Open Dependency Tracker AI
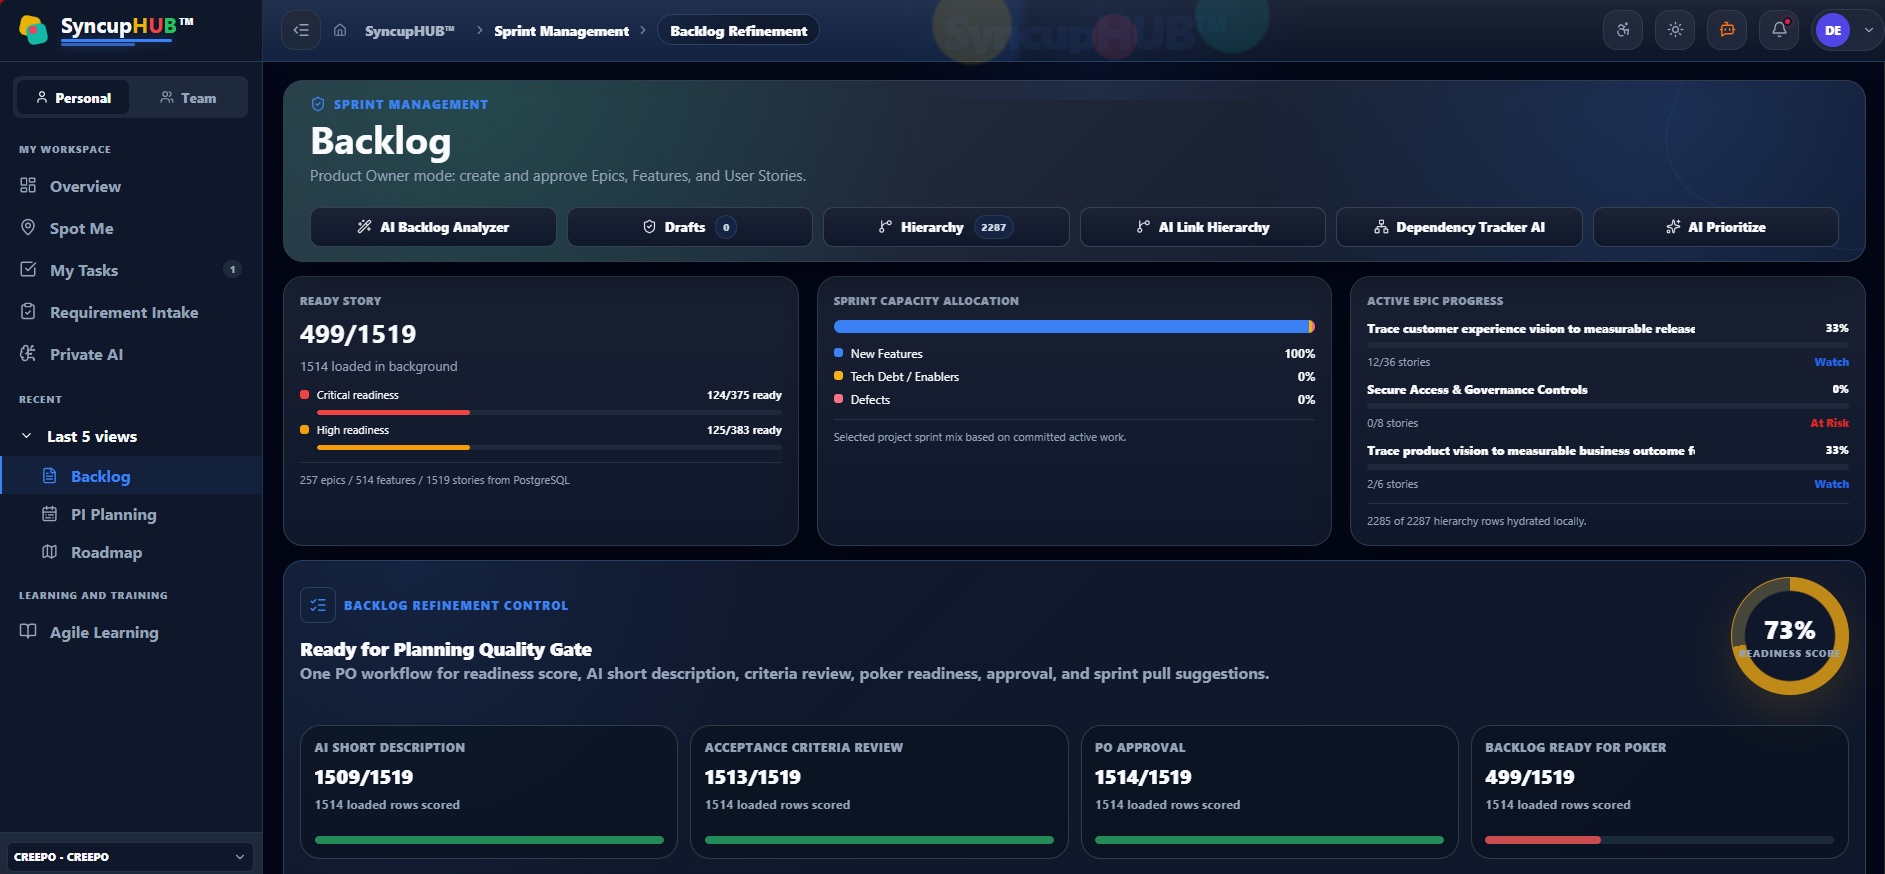 (1459, 227)
